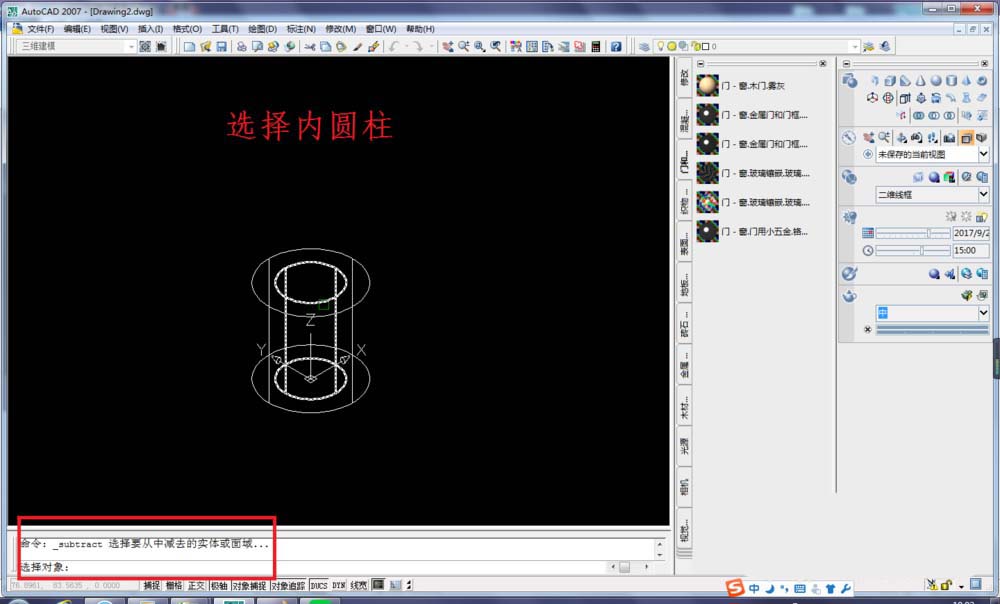1000x604 pixels.
Task: Toggle 对象捕捉 (Object Snap) in status bar
Action: (x=249, y=585)
